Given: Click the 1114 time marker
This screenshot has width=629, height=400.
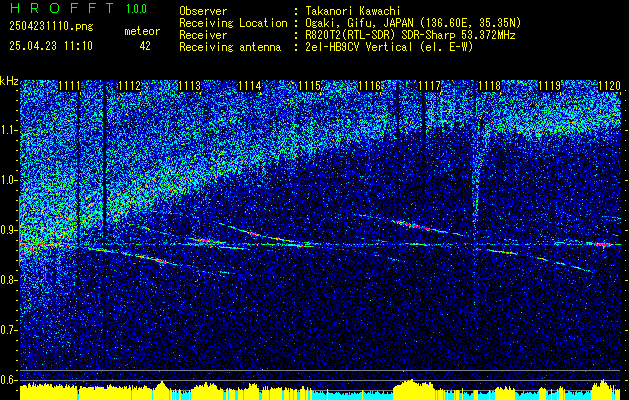Looking at the screenshot, I should point(250,86).
